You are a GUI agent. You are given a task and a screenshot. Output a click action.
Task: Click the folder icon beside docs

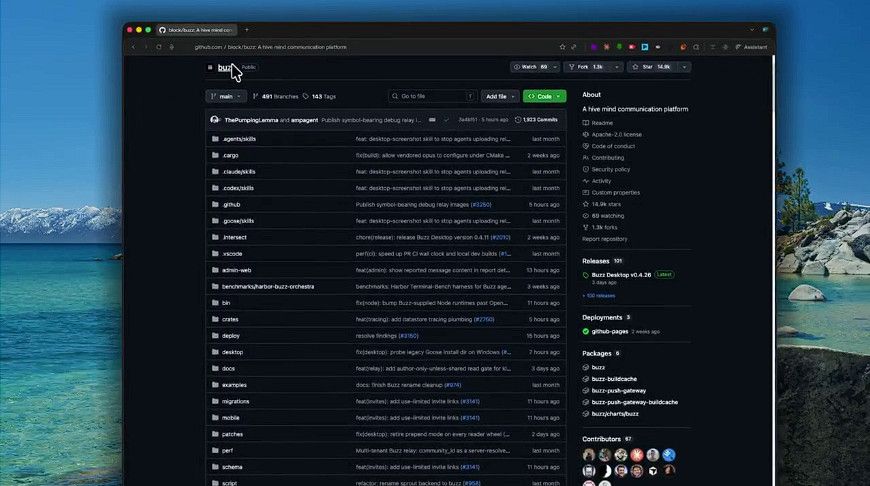click(x=215, y=368)
